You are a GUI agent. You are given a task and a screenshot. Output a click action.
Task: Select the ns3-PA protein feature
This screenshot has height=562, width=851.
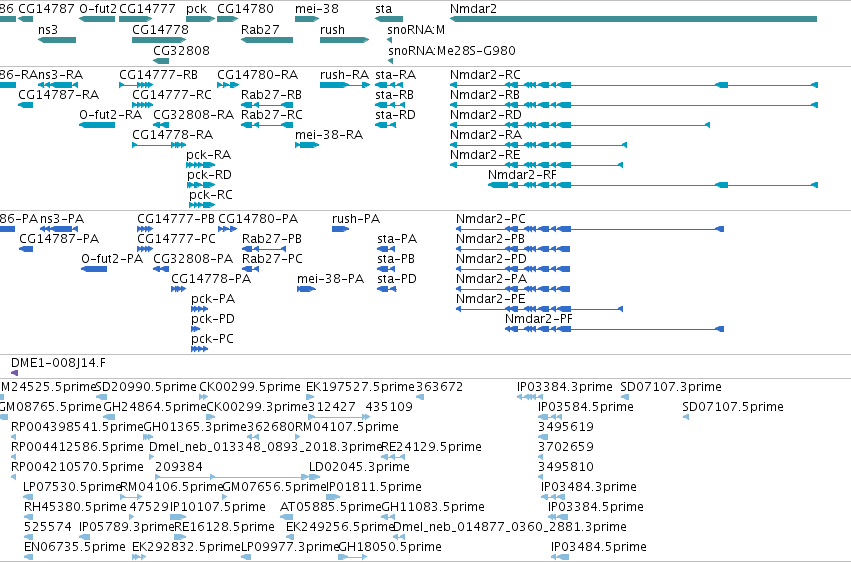coord(59,229)
